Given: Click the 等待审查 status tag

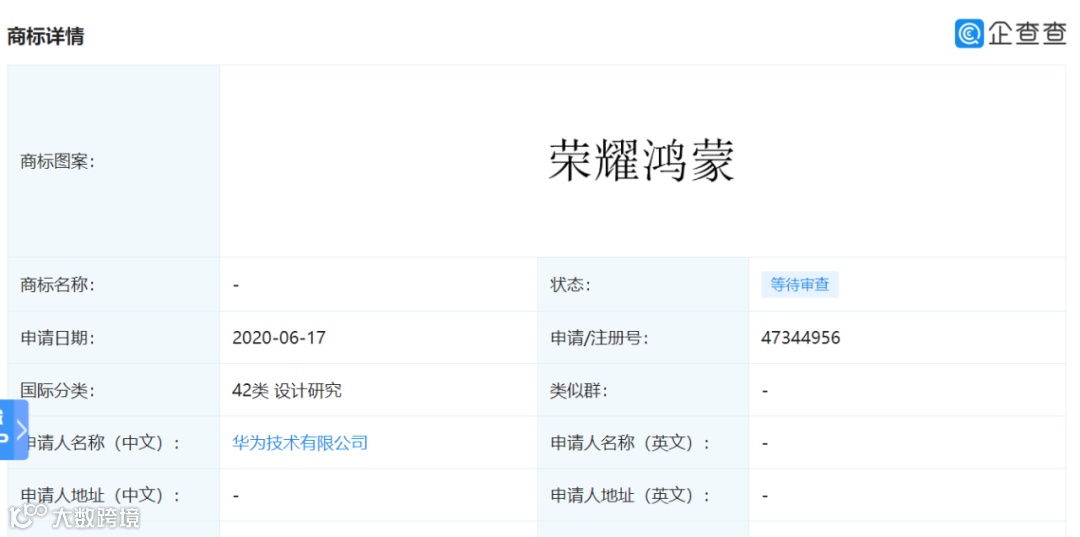Looking at the screenshot, I should [800, 285].
